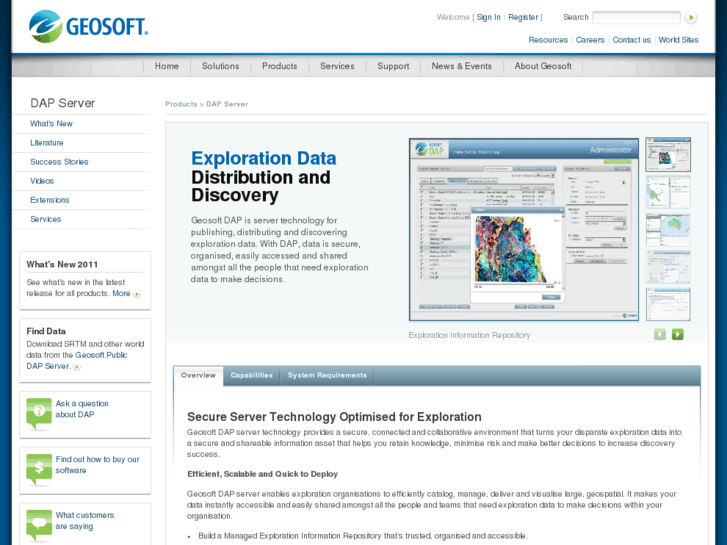Click the Exploration Information Repository caption
The height and width of the screenshot is (545, 727).
pos(469,335)
